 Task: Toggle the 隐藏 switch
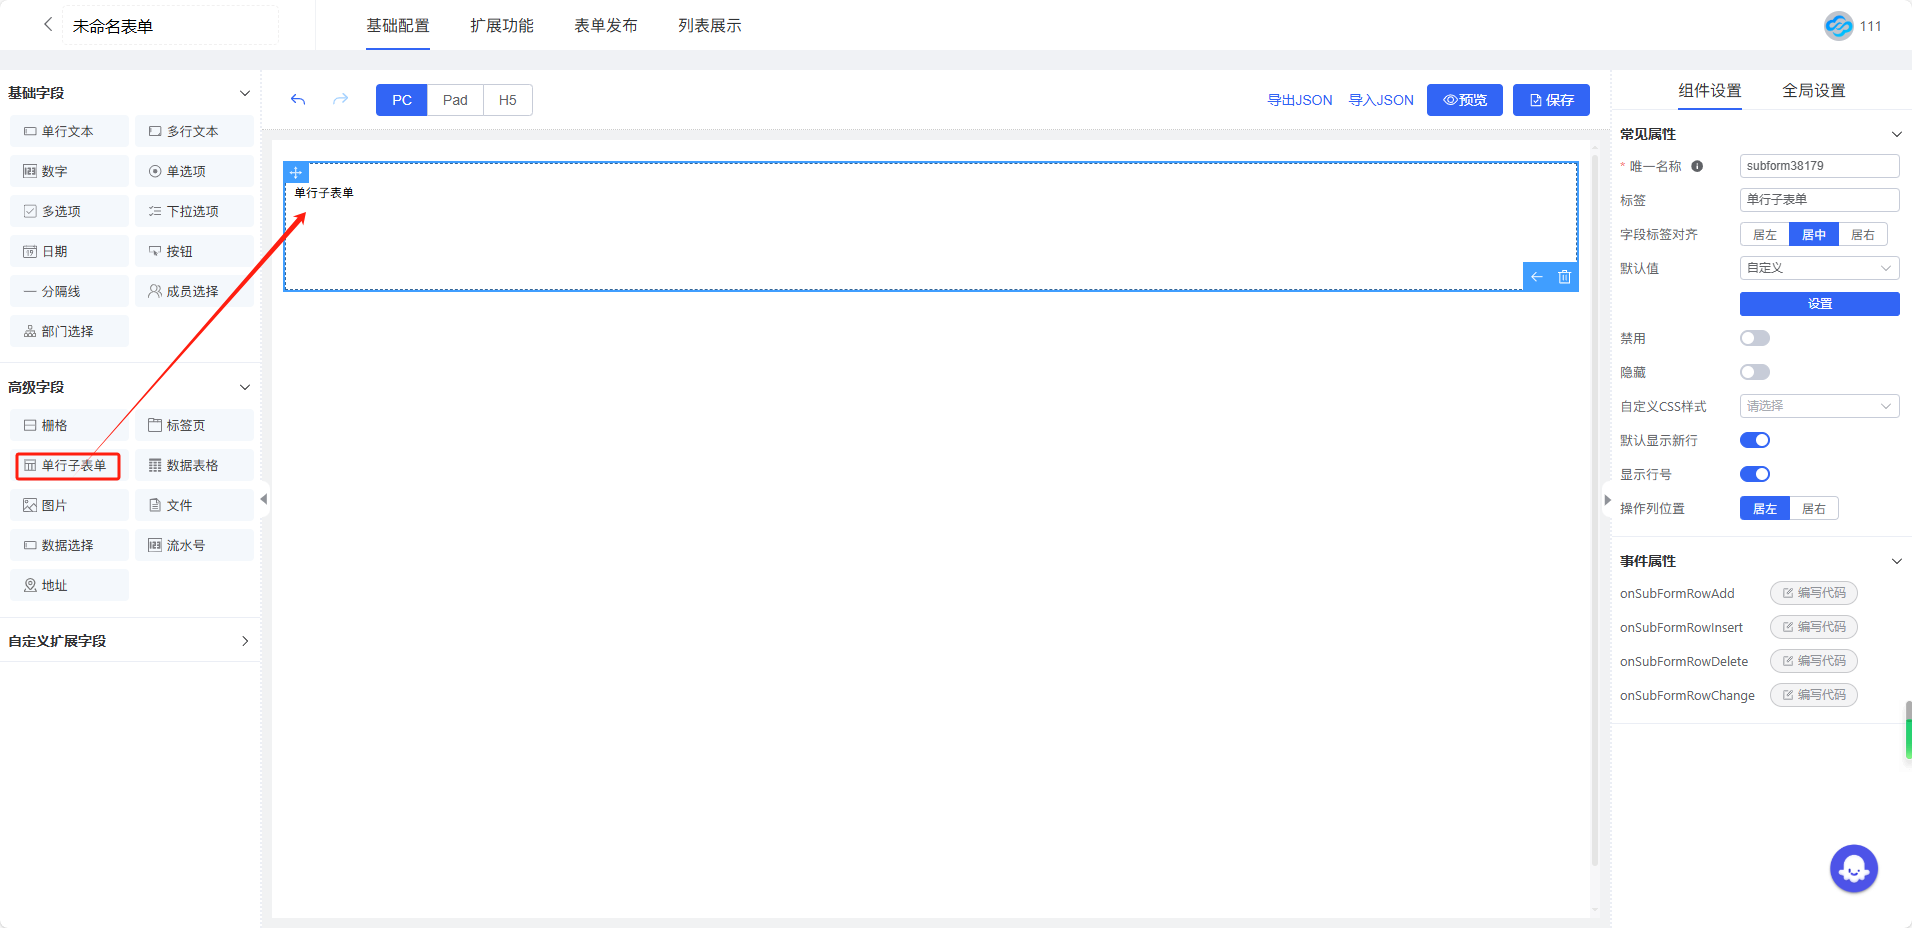pos(1754,373)
